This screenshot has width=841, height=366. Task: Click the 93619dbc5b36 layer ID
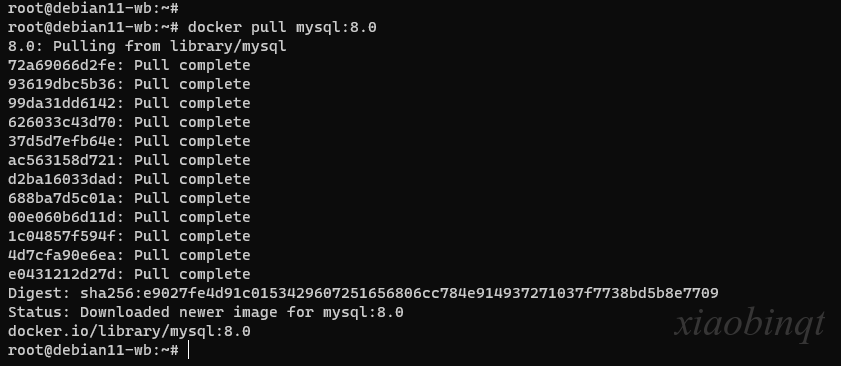pos(62,84)
